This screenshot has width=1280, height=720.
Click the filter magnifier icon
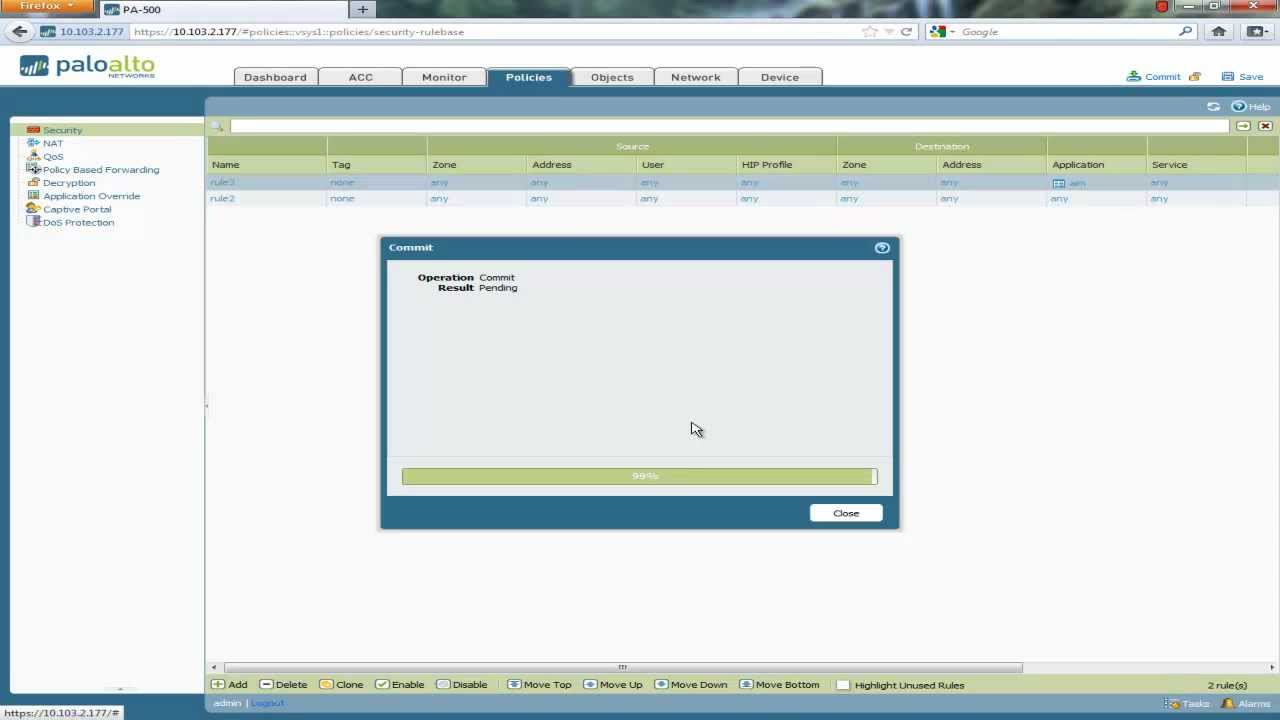pos(216,126)
